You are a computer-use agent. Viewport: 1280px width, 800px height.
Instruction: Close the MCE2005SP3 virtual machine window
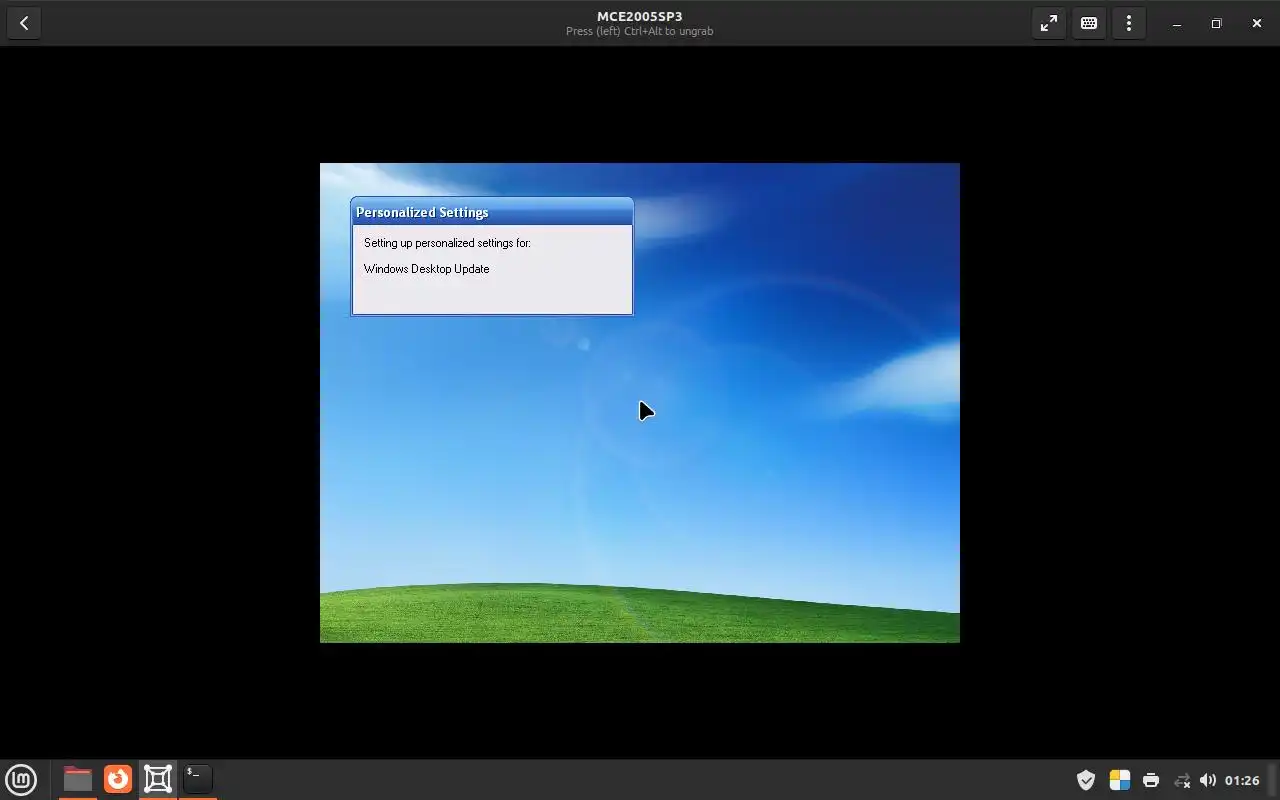[x=1257, y=23]
